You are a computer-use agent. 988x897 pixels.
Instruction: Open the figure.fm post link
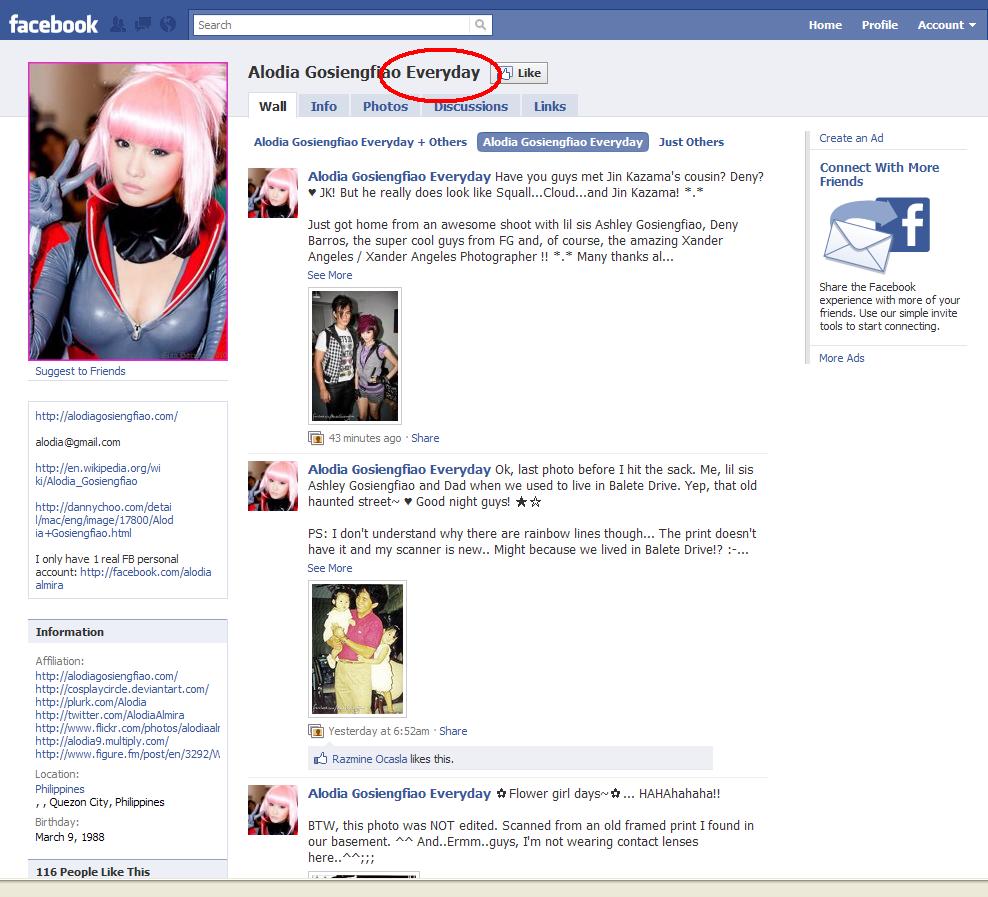[127, 754]
